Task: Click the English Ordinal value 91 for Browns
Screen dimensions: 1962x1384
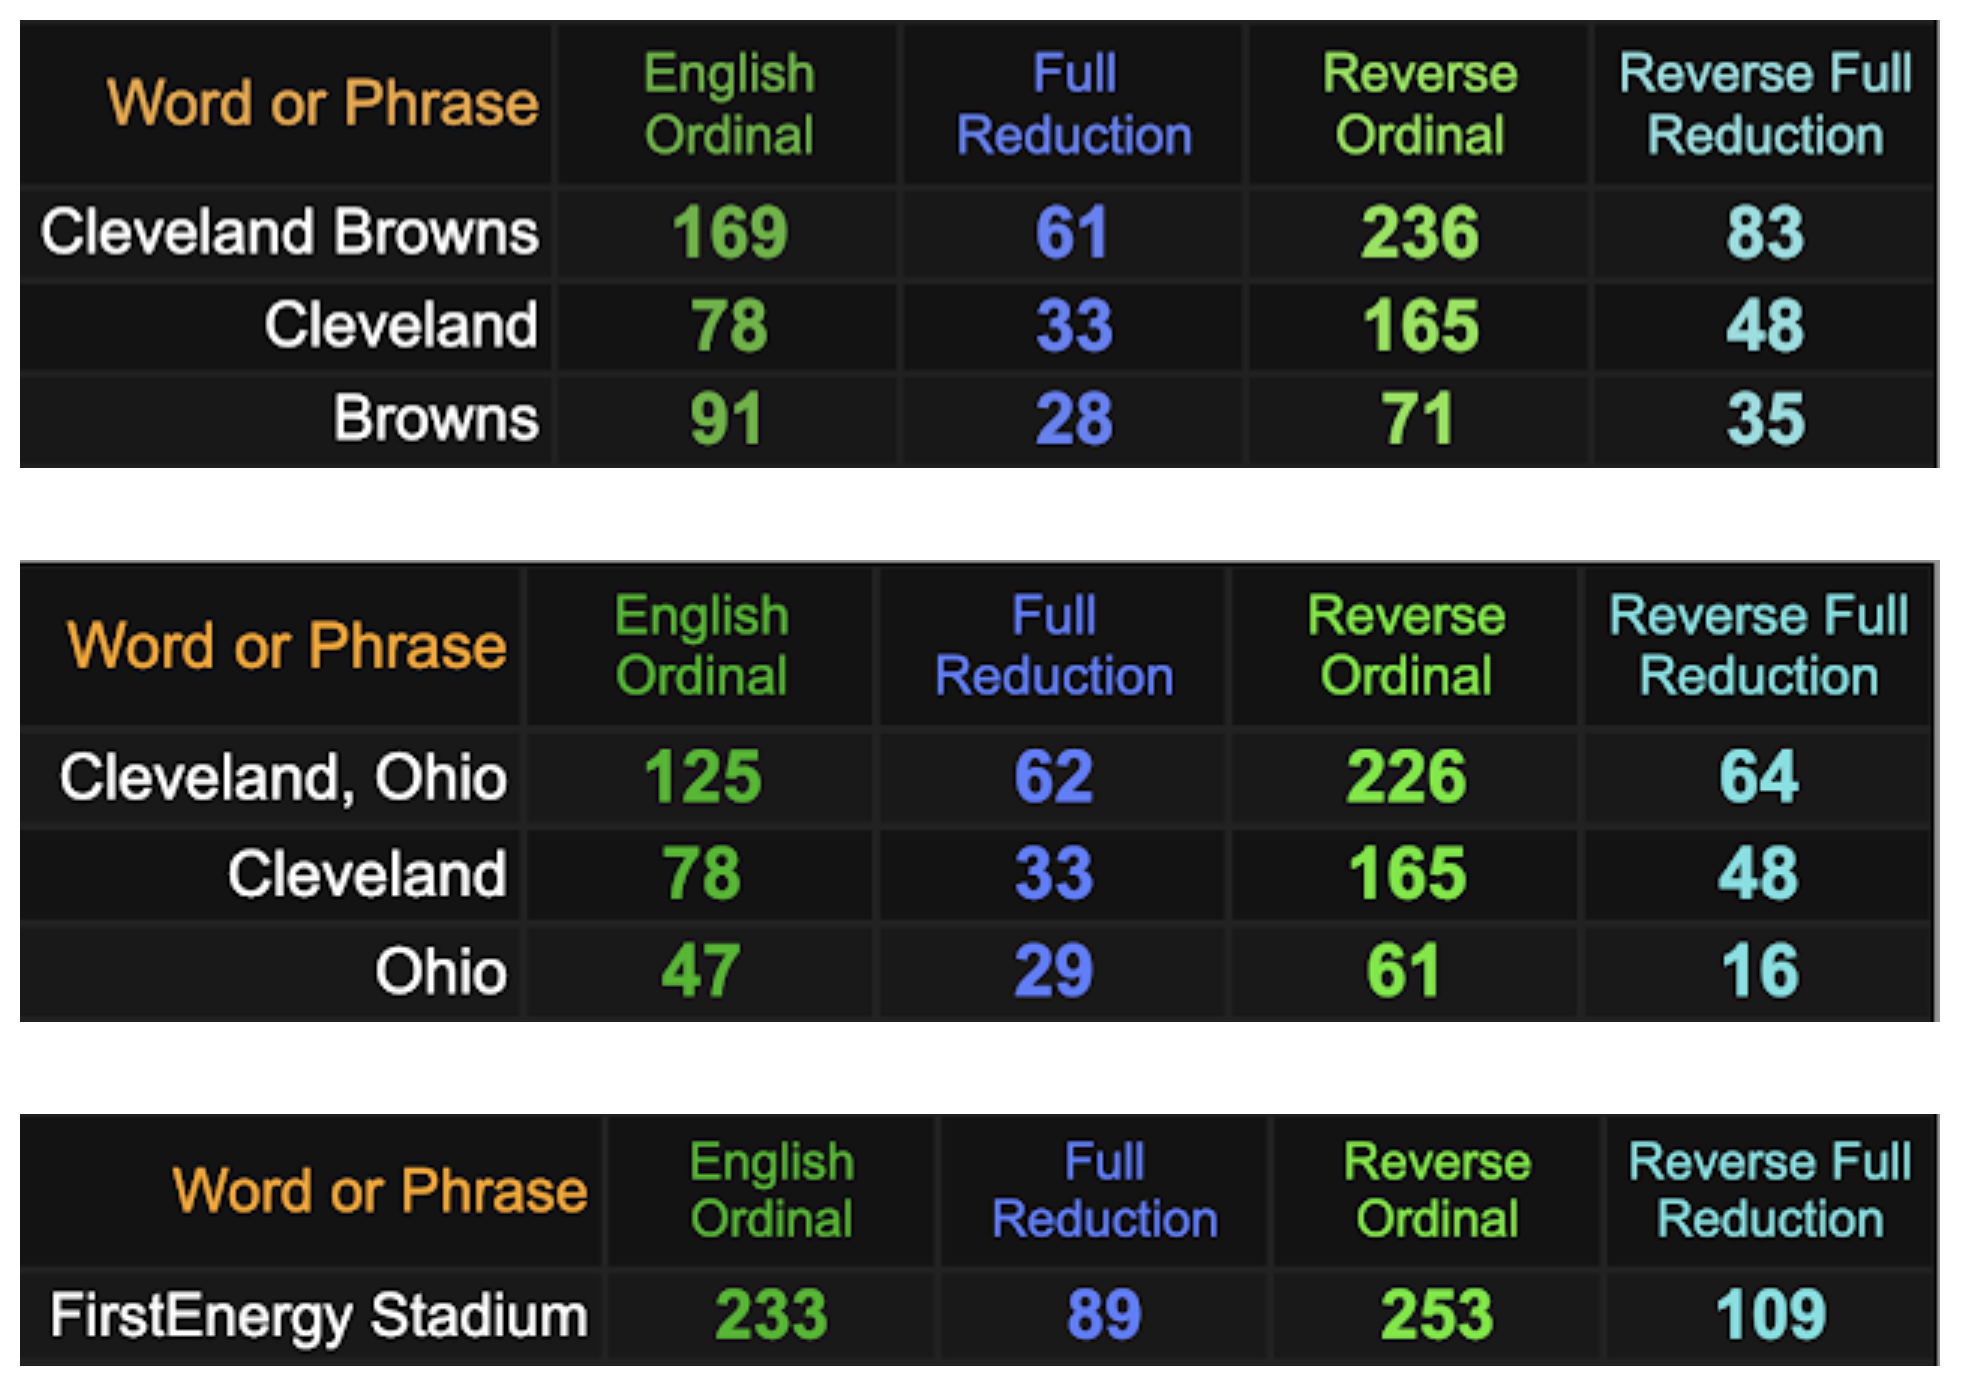Action: pyautogui.click(x=727, y=418)
